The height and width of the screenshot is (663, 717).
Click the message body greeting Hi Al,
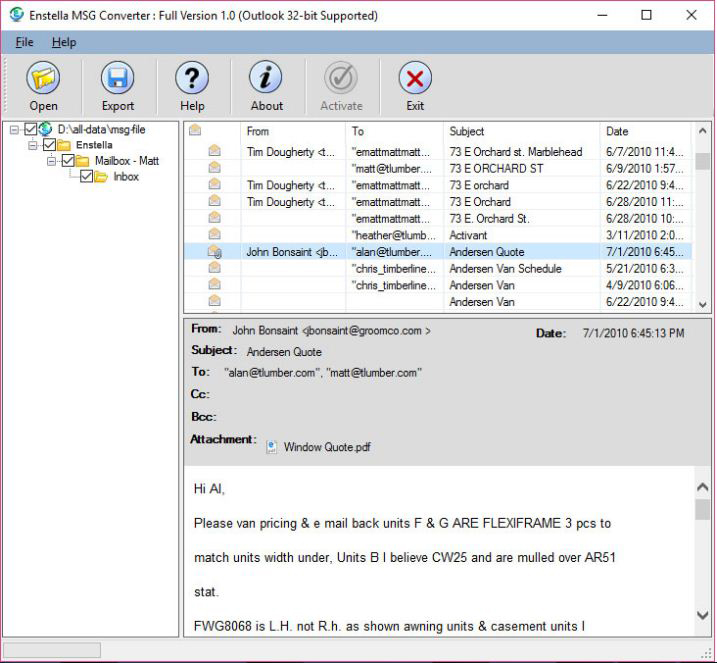pyautogui.click(x=209, y=489)
